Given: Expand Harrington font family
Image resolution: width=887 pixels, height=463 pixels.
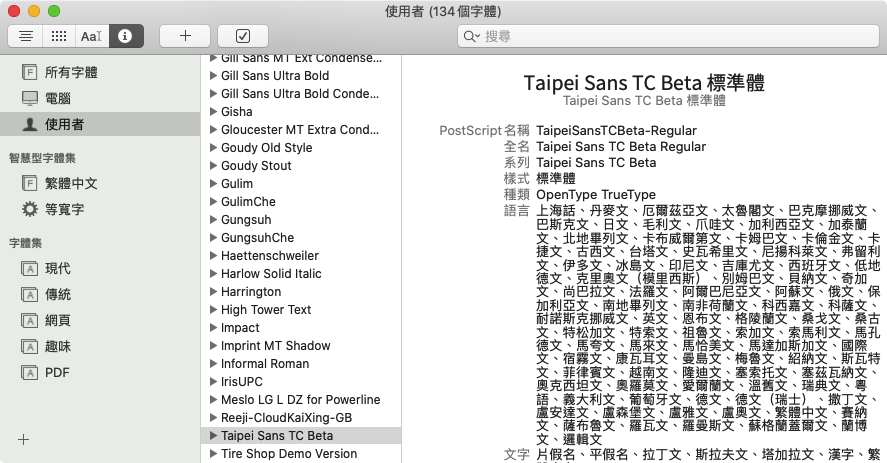Looking at the screenshot, I should pyautogui.click(x=213, y=291).
